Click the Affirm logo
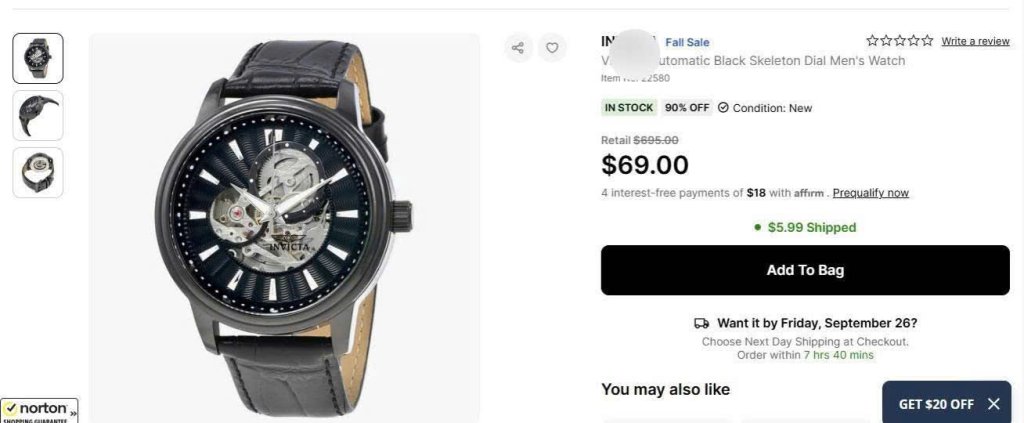 [x=809, y=193]
